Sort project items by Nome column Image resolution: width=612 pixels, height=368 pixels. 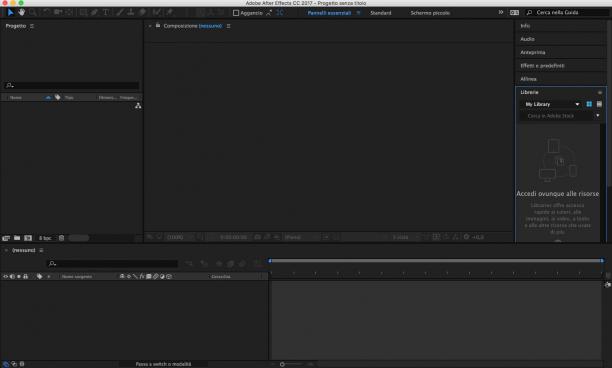[x=16, y=98]
